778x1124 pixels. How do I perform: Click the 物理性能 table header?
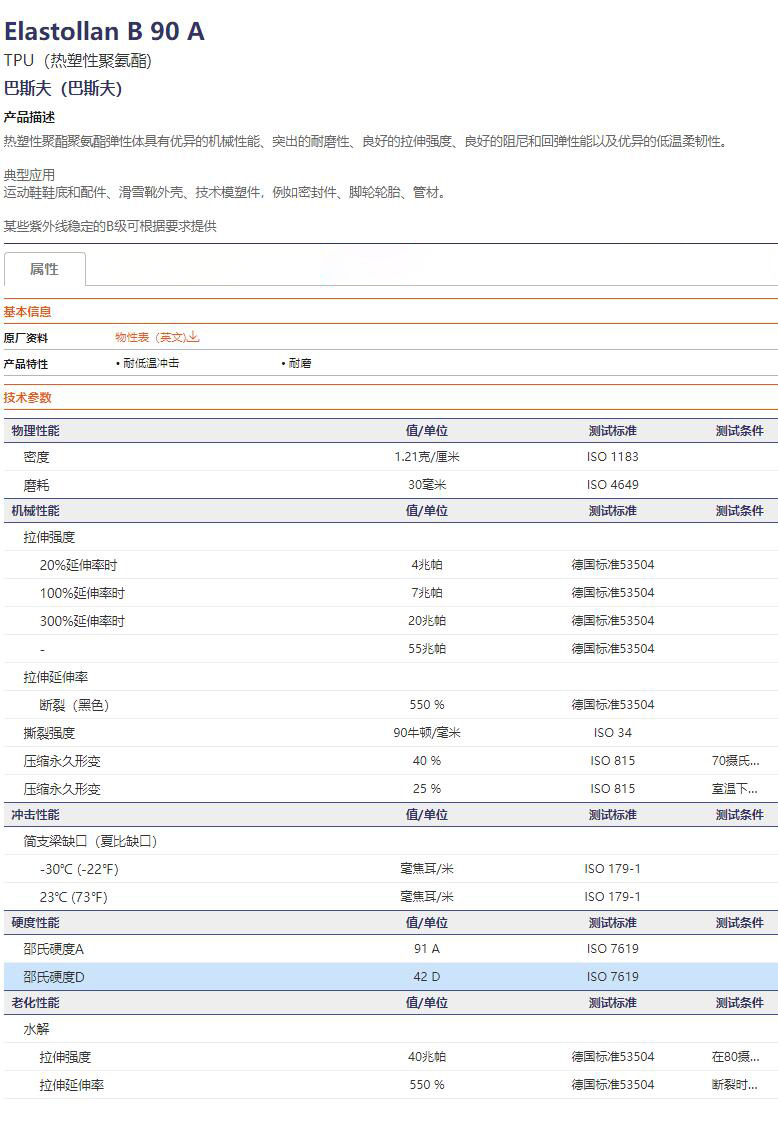pos(36,430)
